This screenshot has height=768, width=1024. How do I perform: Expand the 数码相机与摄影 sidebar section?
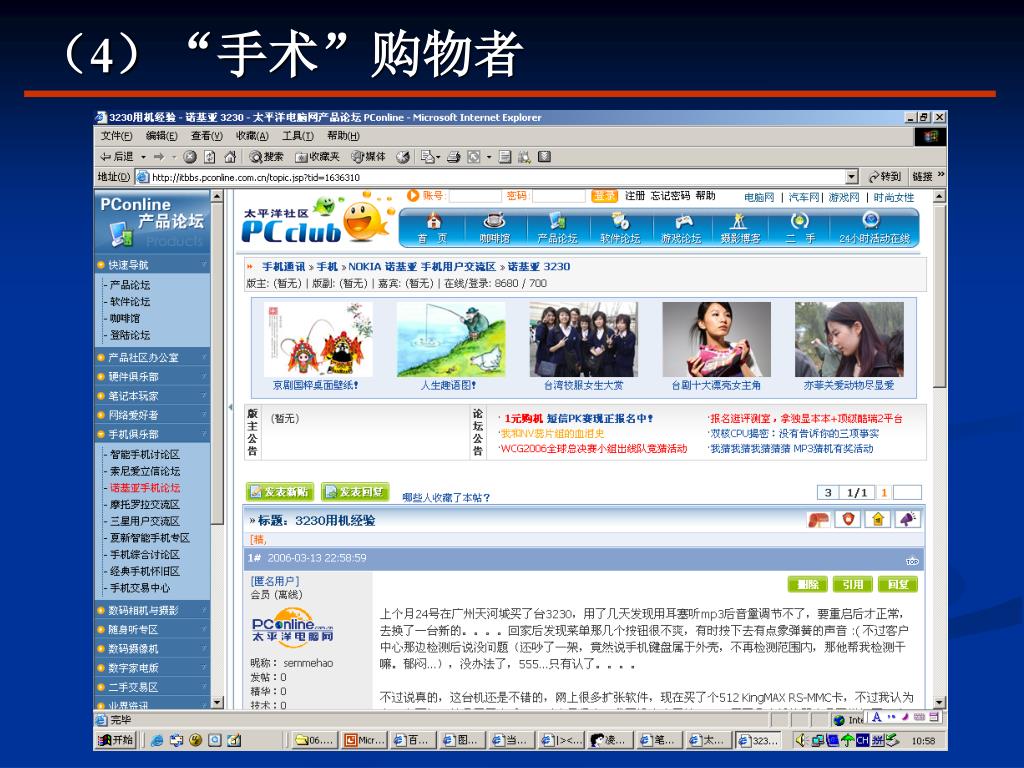pos(152,610)
